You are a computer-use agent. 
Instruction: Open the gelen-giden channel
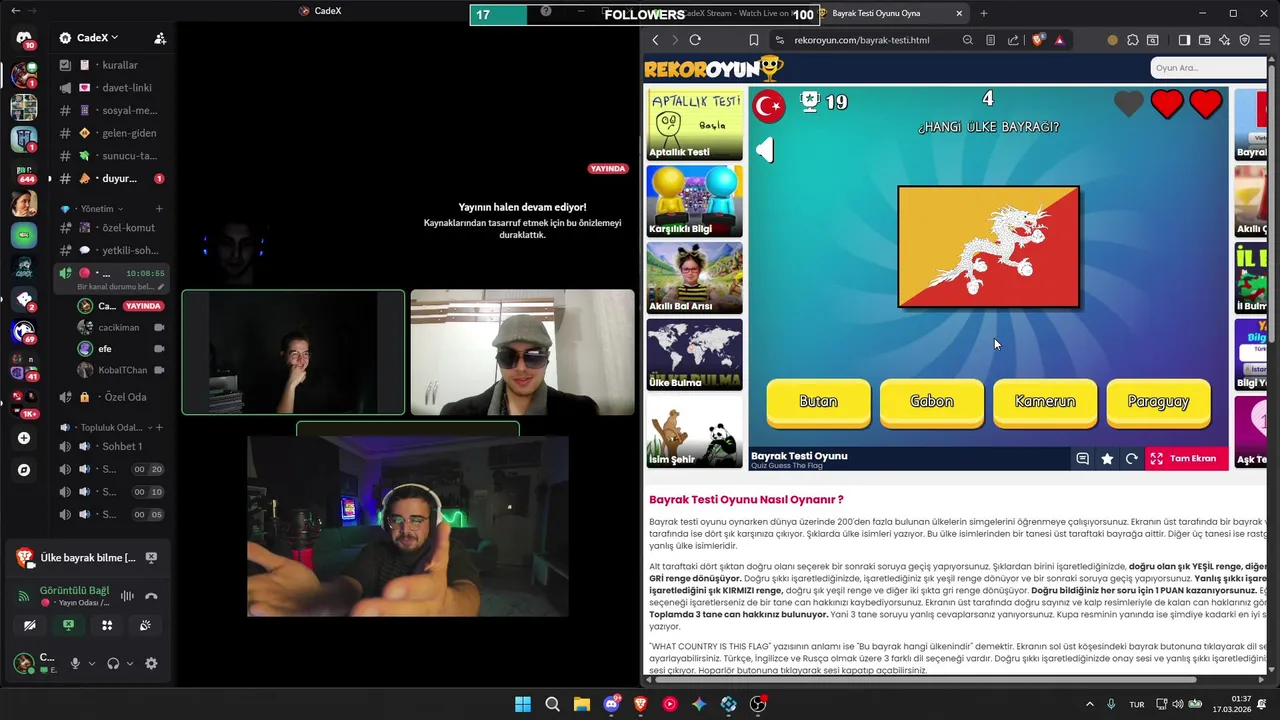[x=110, y=133]
